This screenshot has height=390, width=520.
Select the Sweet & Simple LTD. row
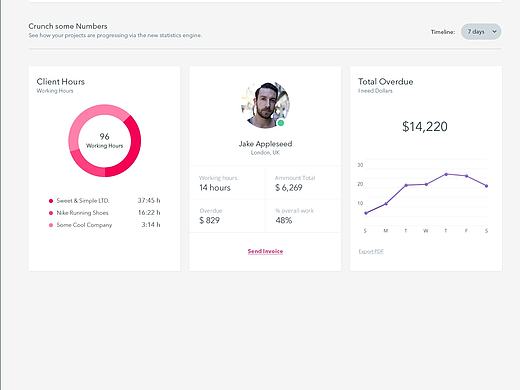(x=104, y=201)
